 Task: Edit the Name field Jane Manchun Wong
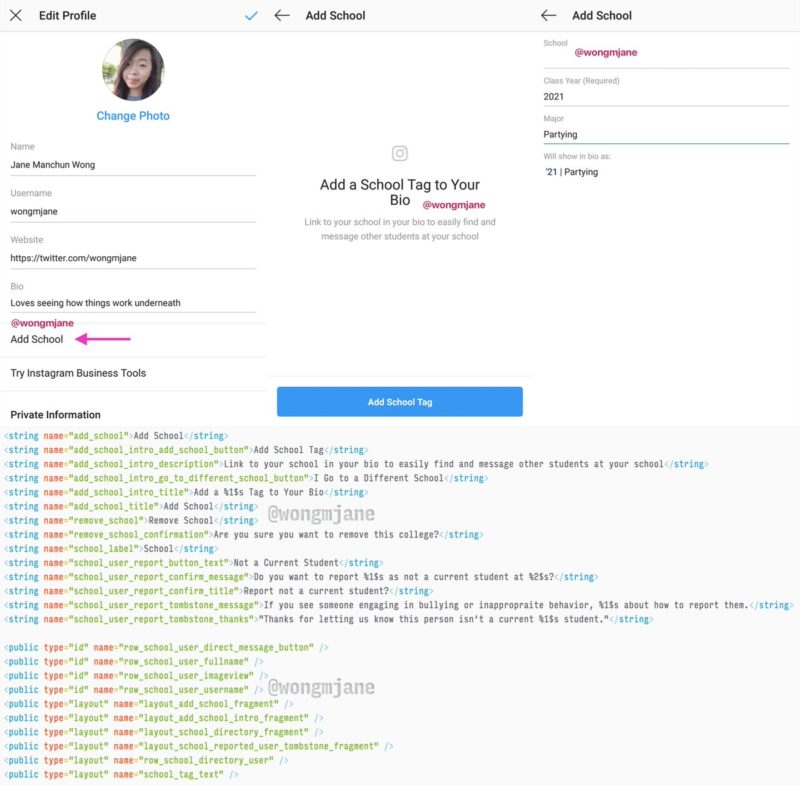click(x=133, y=165)
